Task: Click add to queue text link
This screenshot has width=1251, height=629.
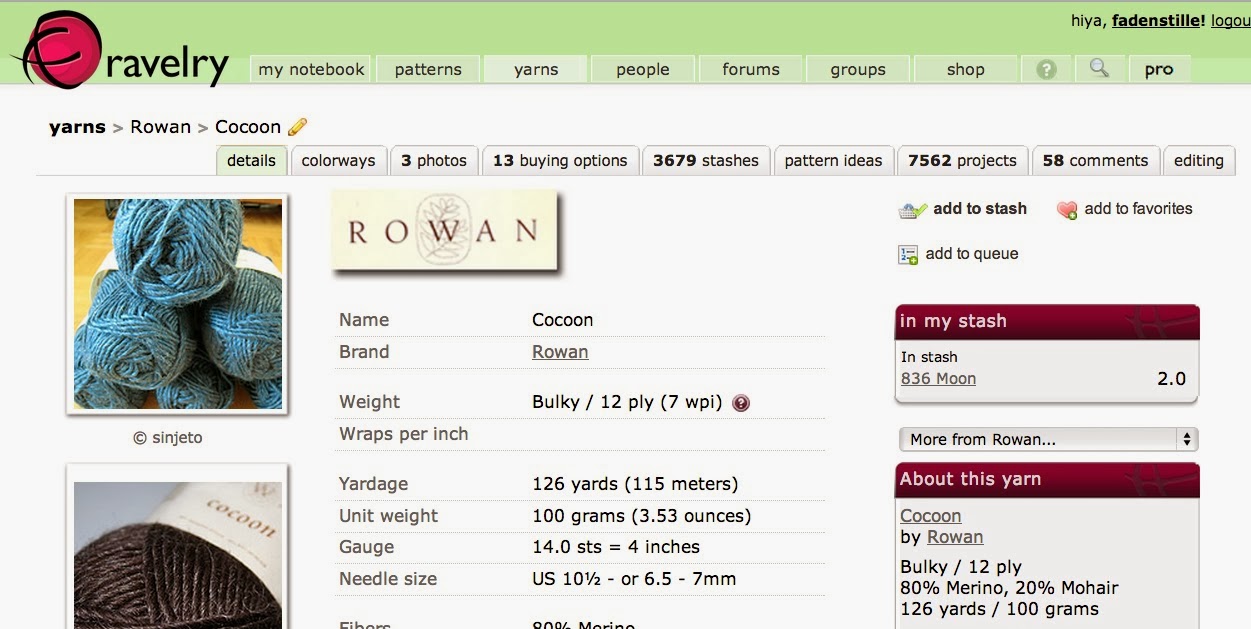Action: coord(972,254)
